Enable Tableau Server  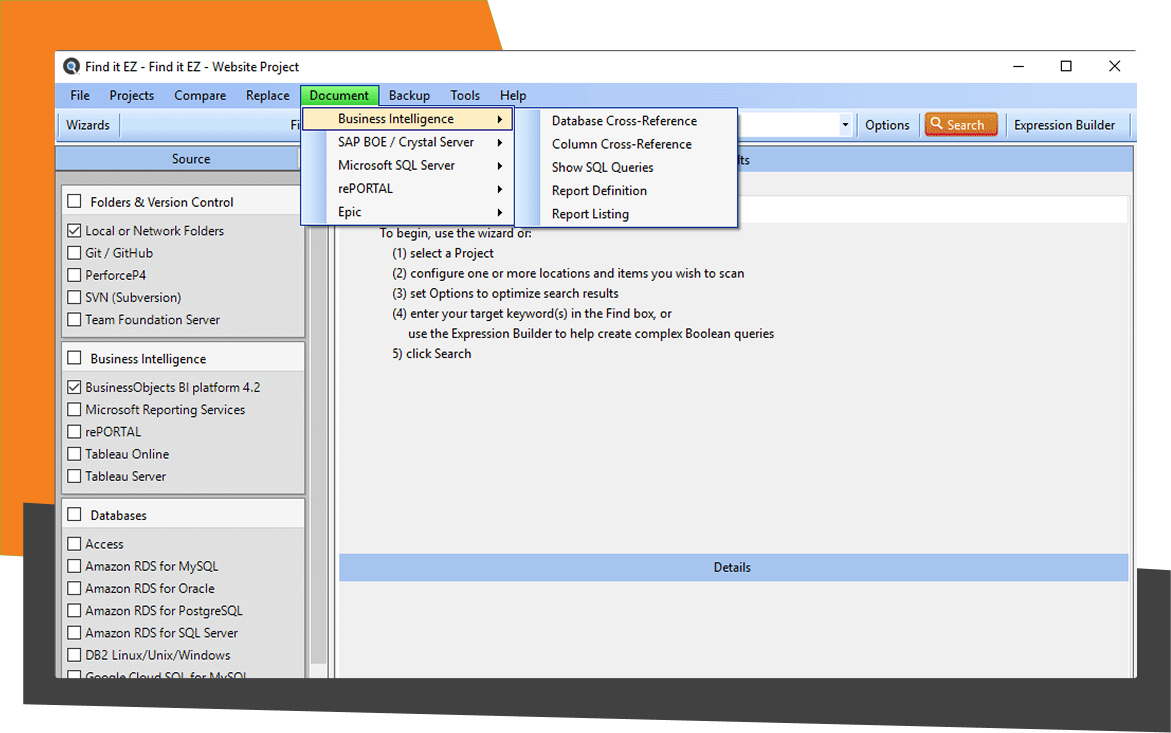(74, 476)
